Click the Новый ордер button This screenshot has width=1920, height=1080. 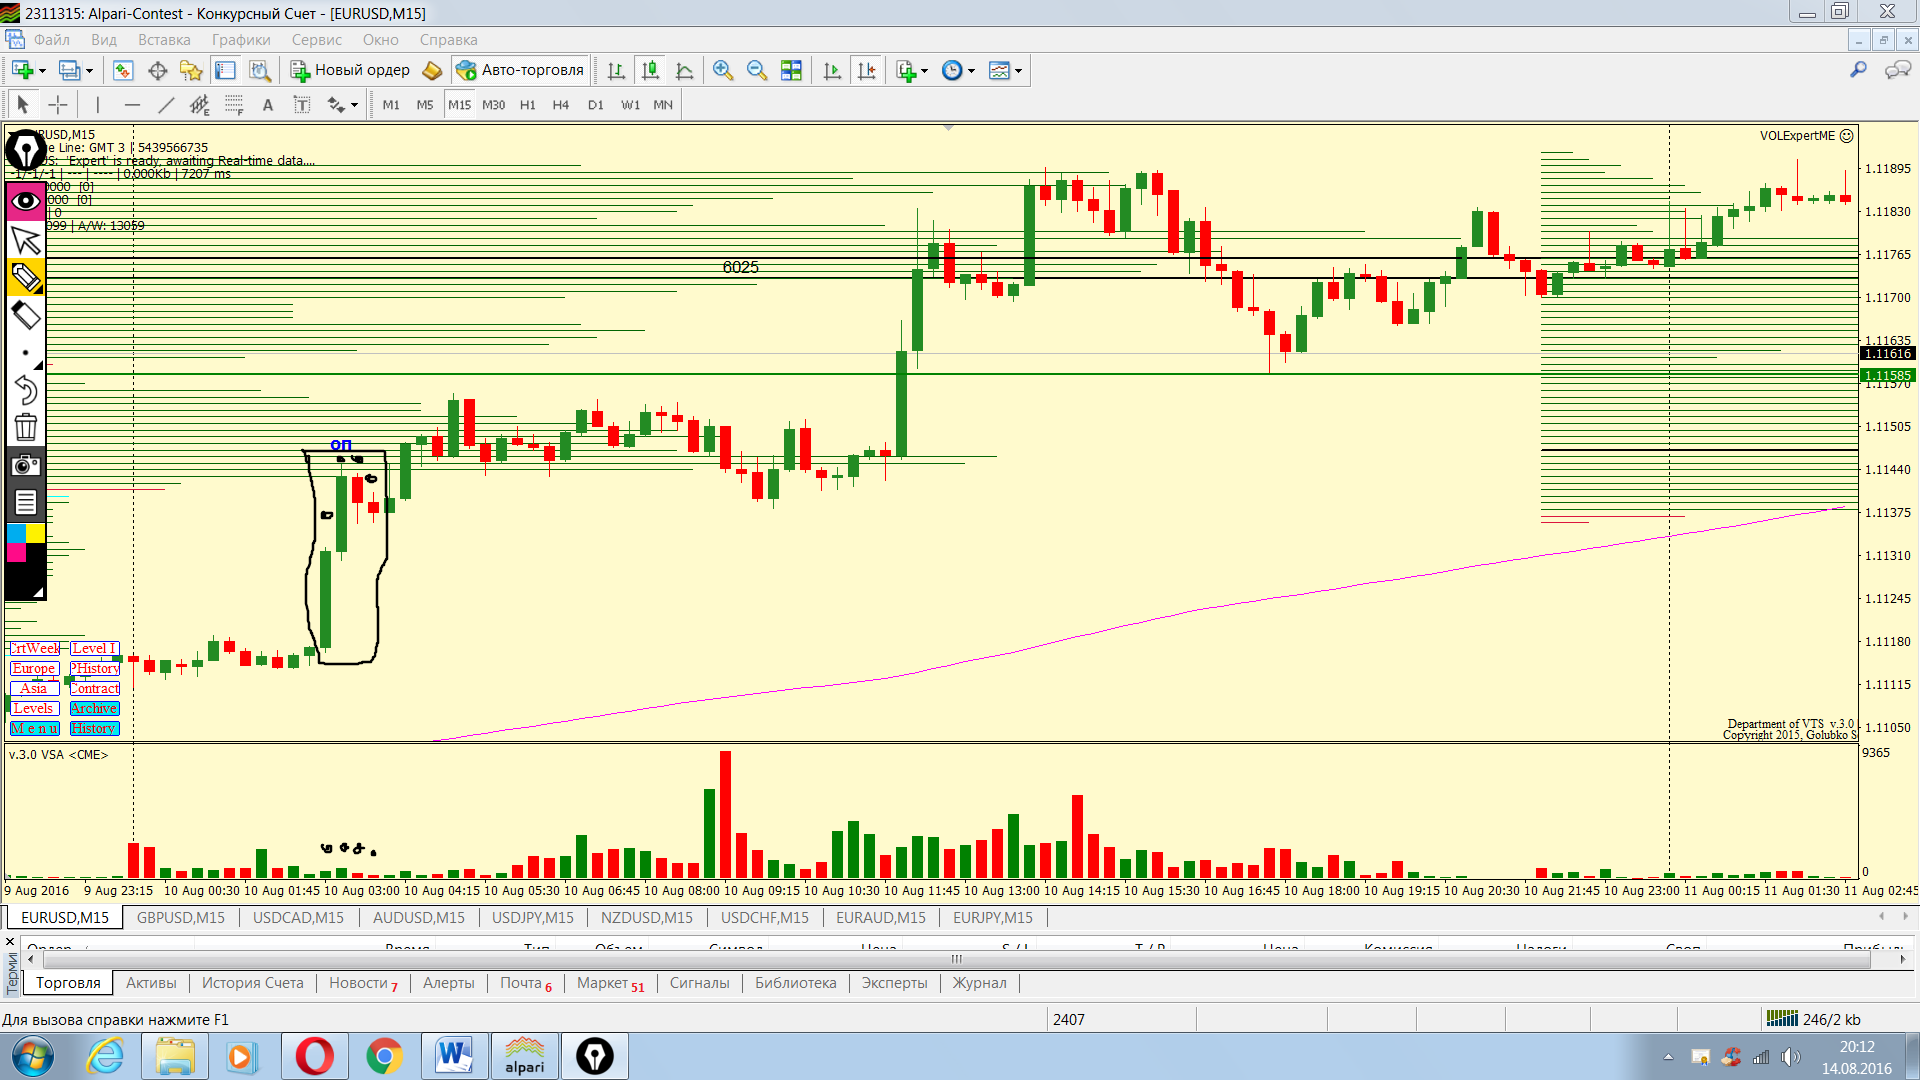pyautogui.click(x=350, y=70)
